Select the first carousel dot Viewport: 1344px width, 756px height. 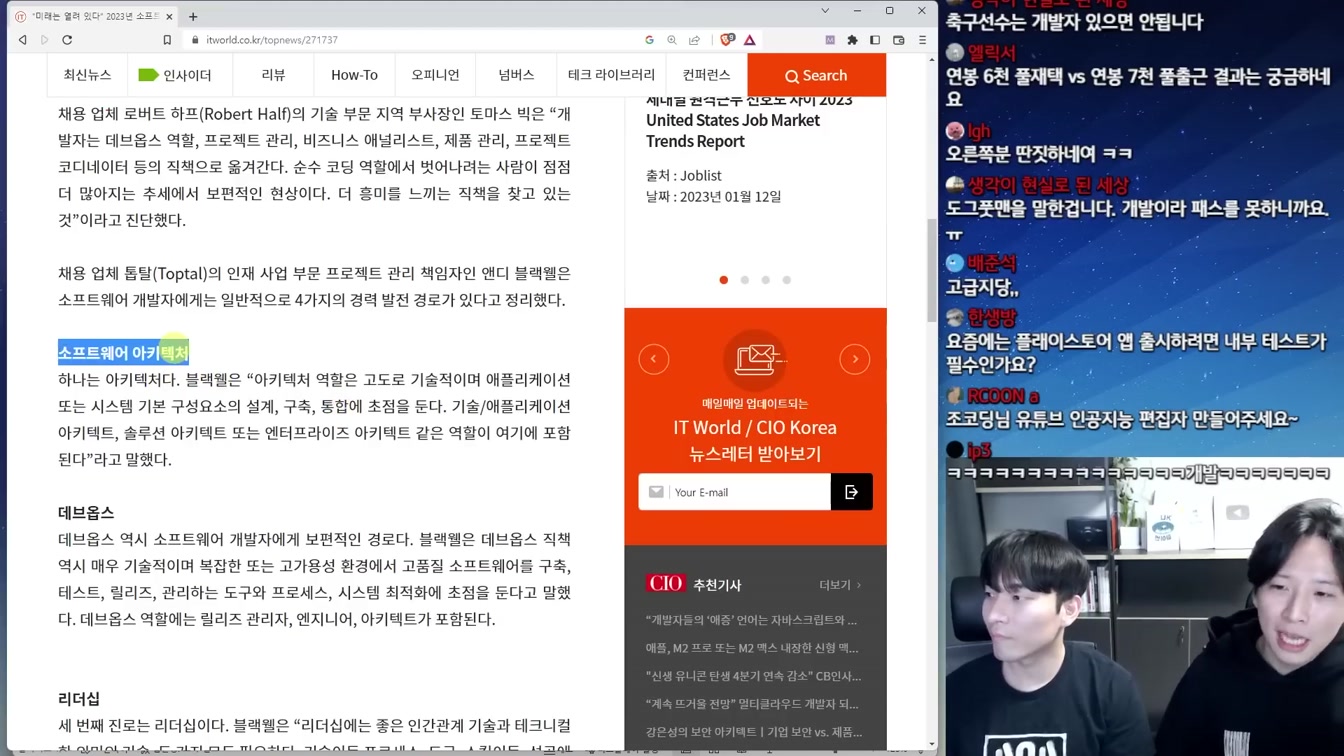(x=724, y=280)
